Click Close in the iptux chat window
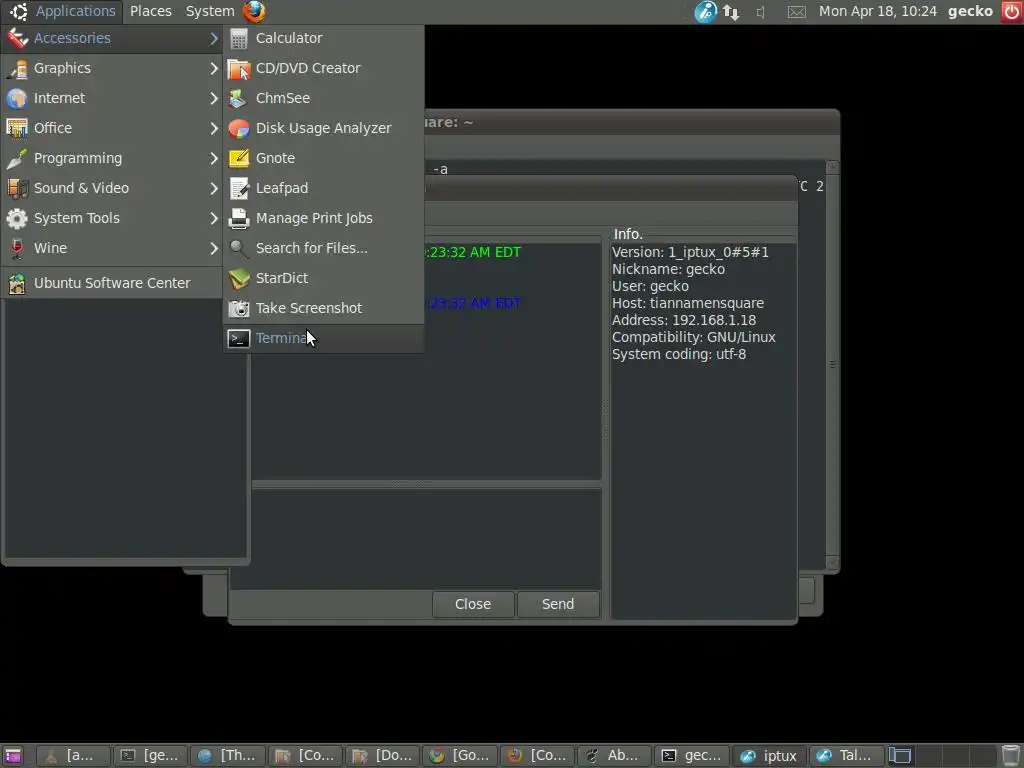Viewport: 1024px width, 768px height. (x=473, y=604)
